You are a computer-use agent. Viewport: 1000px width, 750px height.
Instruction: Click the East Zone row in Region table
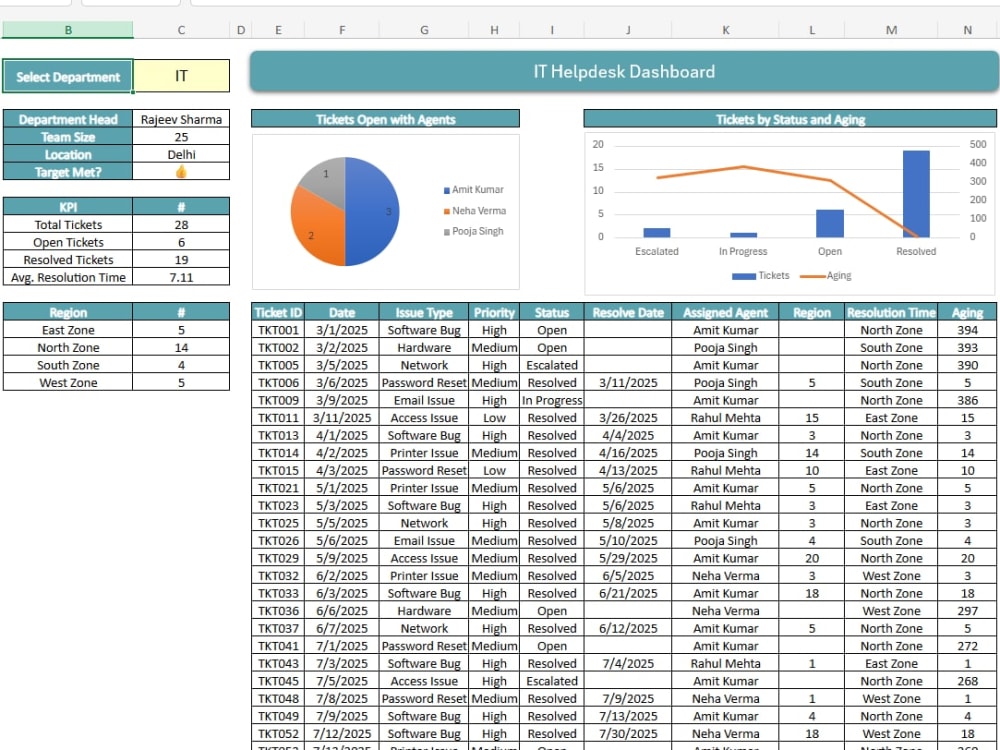coord(116,330)
